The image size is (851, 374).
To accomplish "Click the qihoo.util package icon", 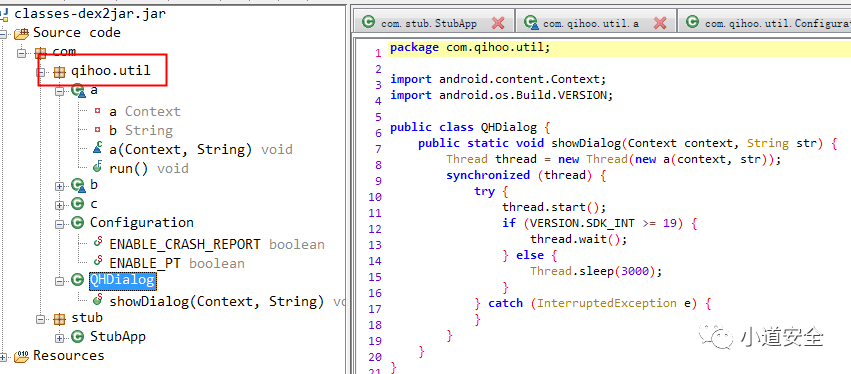I will tap(59, 71).
